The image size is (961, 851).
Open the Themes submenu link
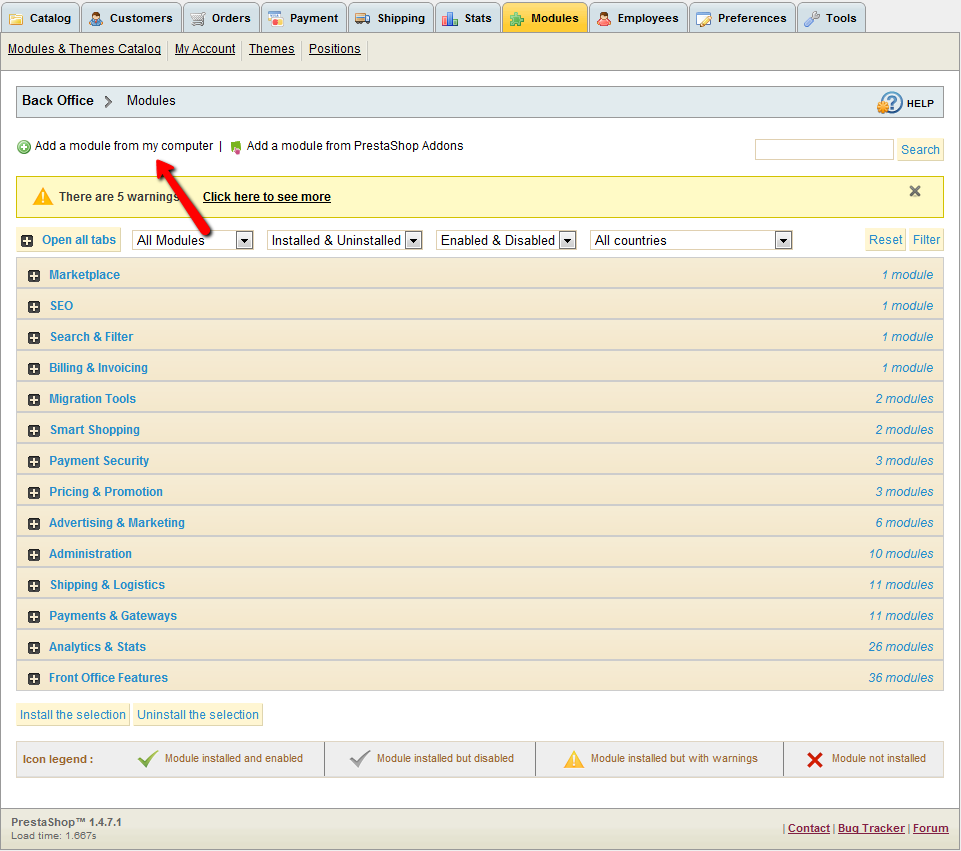[272, 49]
